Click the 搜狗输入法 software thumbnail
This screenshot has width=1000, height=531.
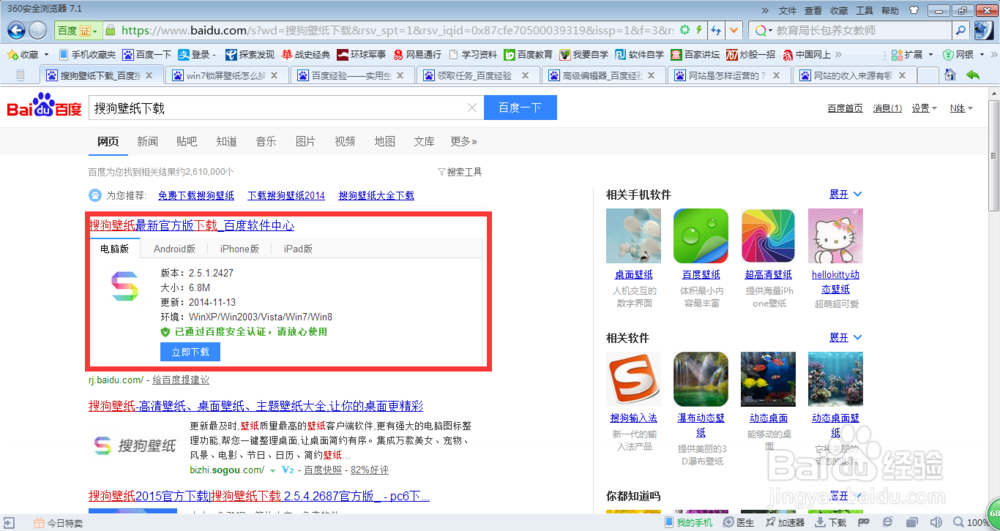(x=633, y=379)
